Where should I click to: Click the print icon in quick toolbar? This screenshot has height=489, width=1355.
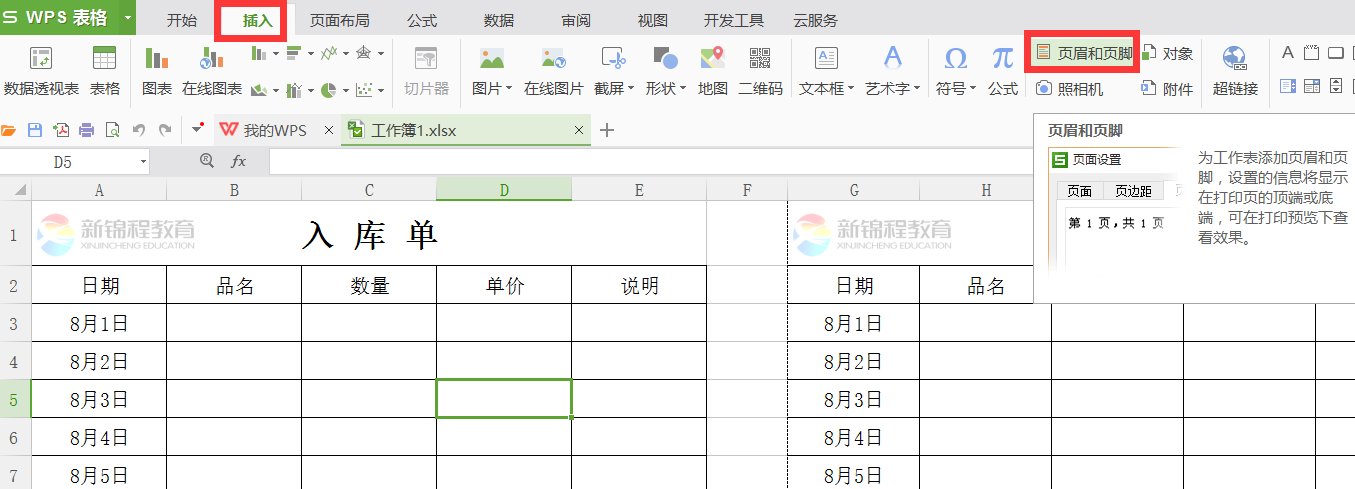(x=87, y=130)
